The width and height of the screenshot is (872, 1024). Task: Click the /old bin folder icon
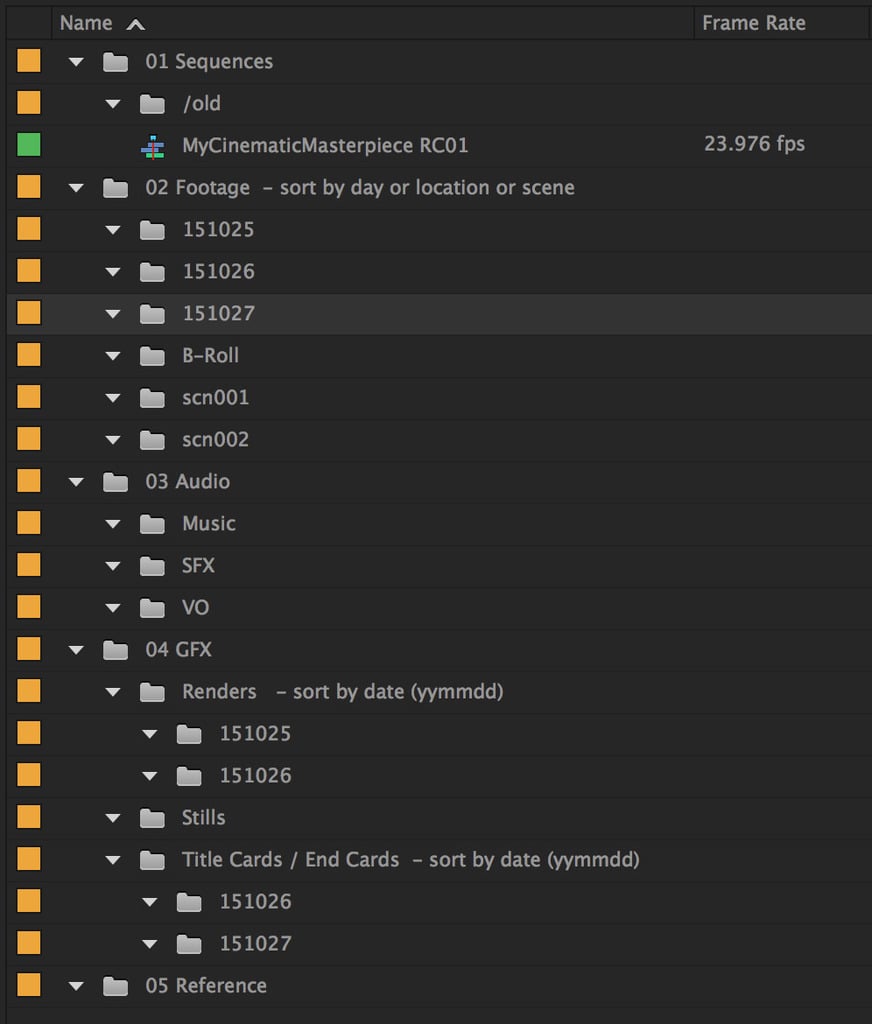[152, 104]
